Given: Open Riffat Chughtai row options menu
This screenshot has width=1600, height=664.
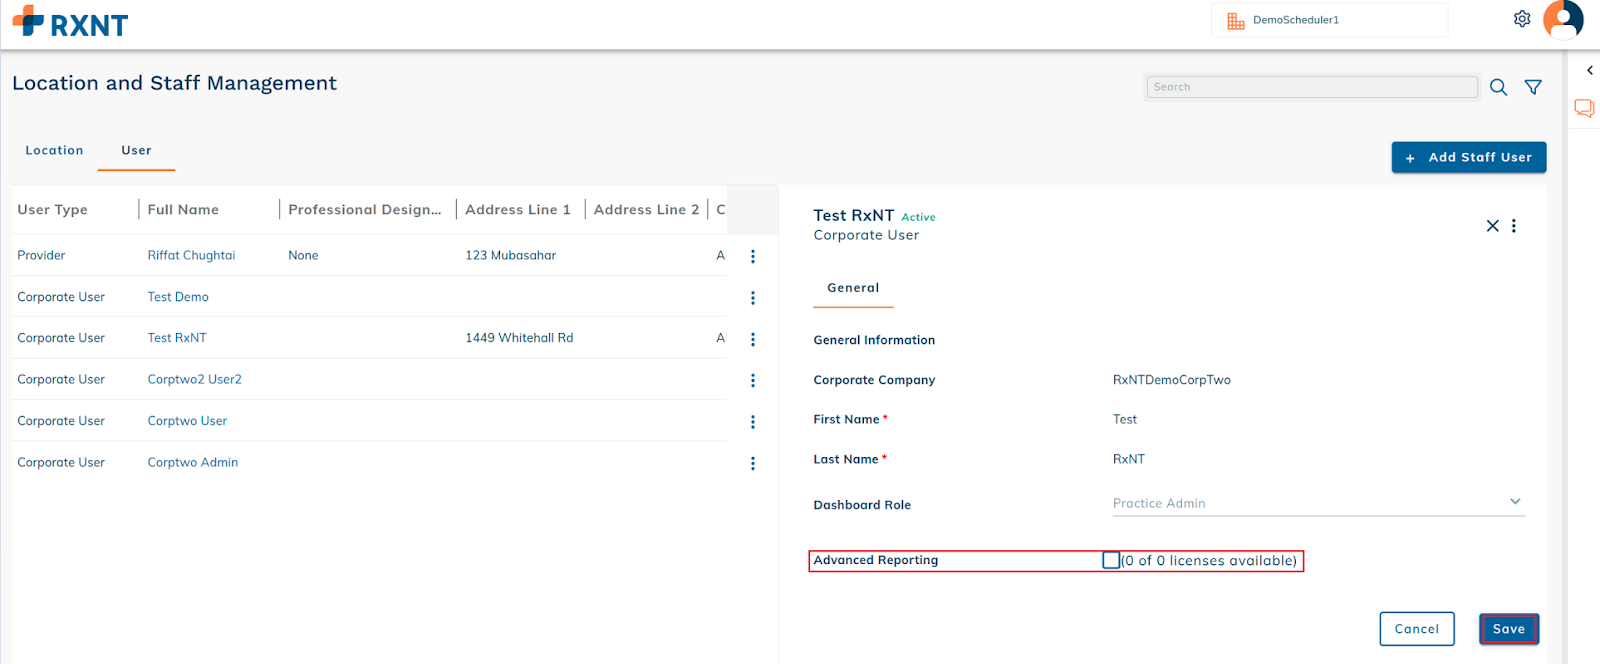Looking at the screenshot, I should [x=753, y=256].
